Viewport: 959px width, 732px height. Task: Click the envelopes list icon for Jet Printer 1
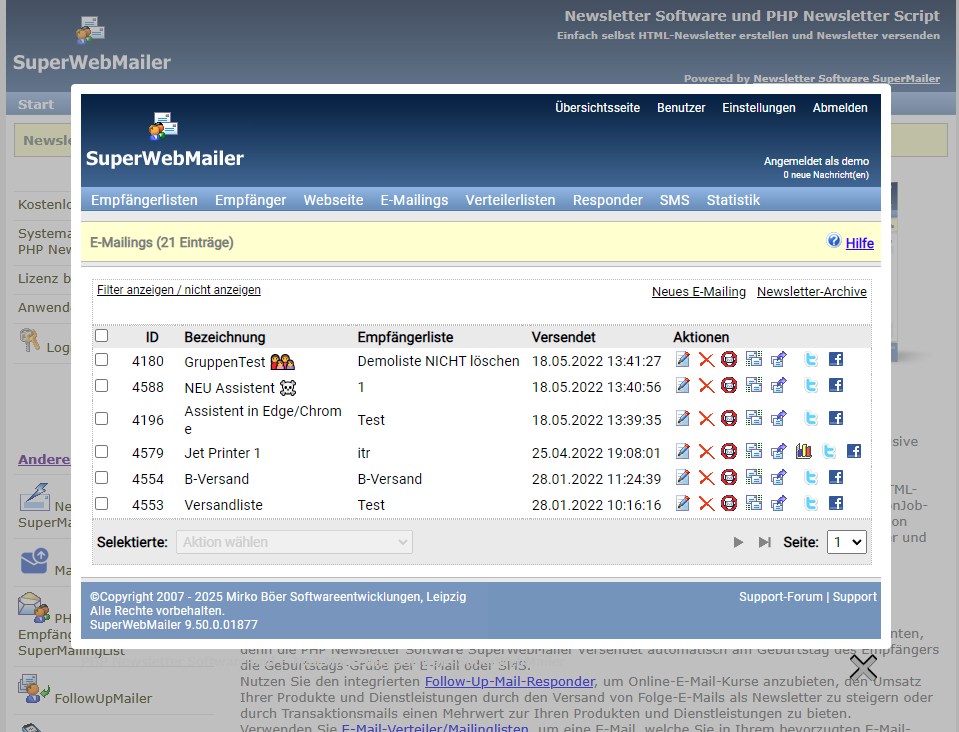click(x=754, y=451)
